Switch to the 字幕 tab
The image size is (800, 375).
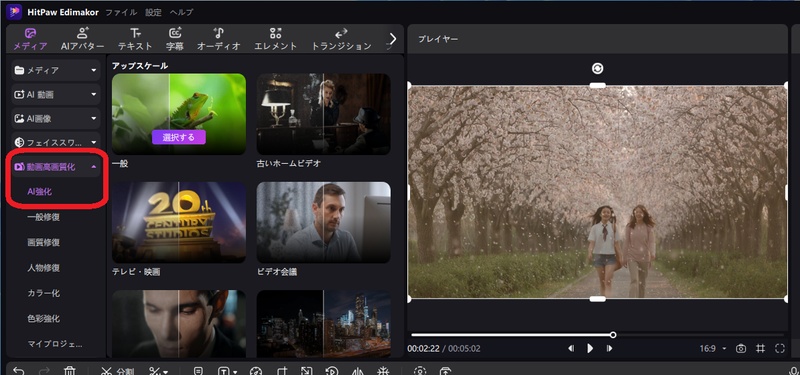point(175,39)
